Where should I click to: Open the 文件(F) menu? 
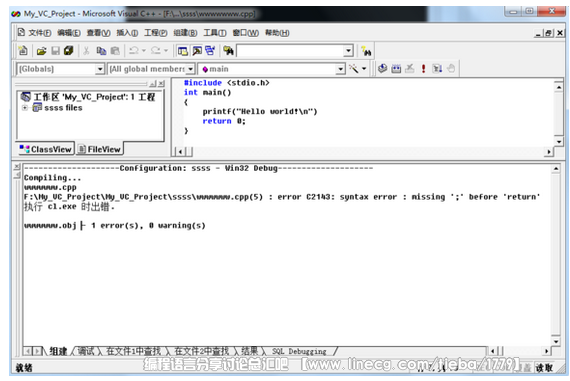click(40, 33)
